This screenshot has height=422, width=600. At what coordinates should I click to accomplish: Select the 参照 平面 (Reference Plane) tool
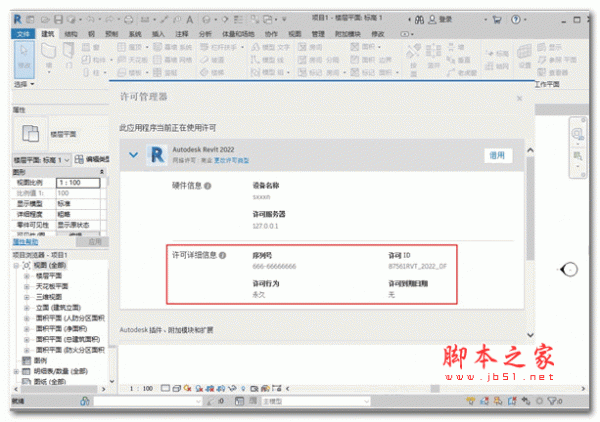coord(557,60)
